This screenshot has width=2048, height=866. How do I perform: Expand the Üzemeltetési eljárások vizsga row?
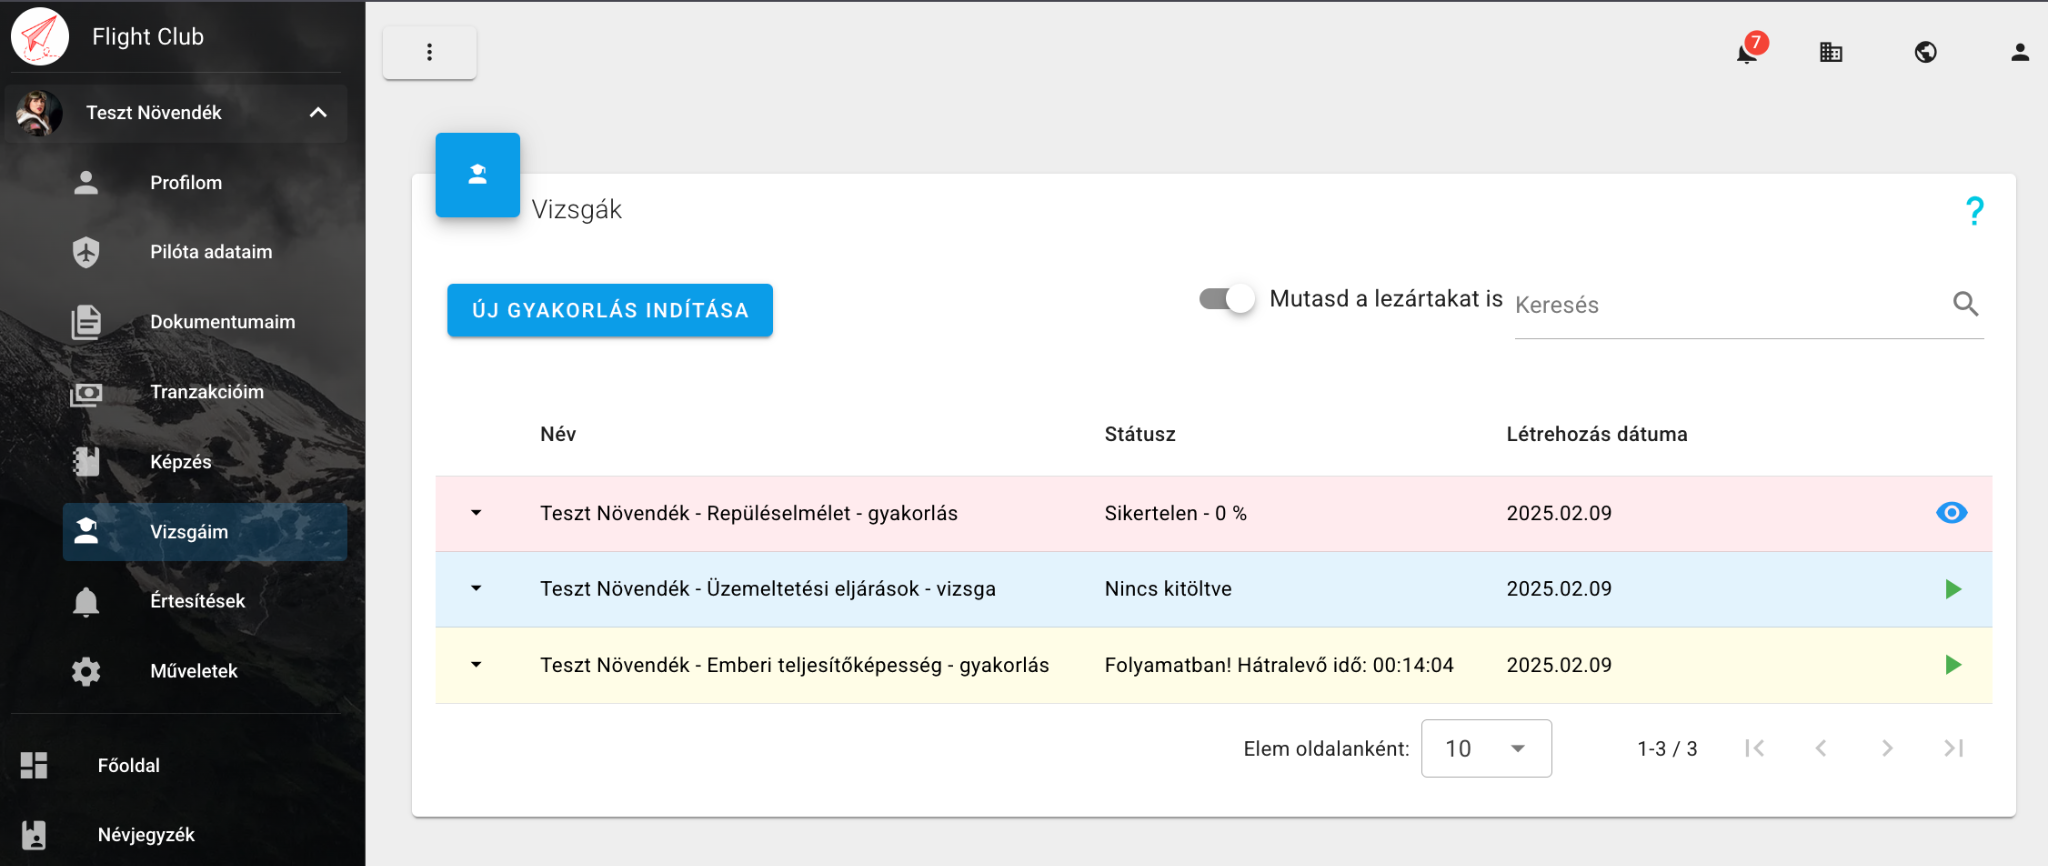476,589
